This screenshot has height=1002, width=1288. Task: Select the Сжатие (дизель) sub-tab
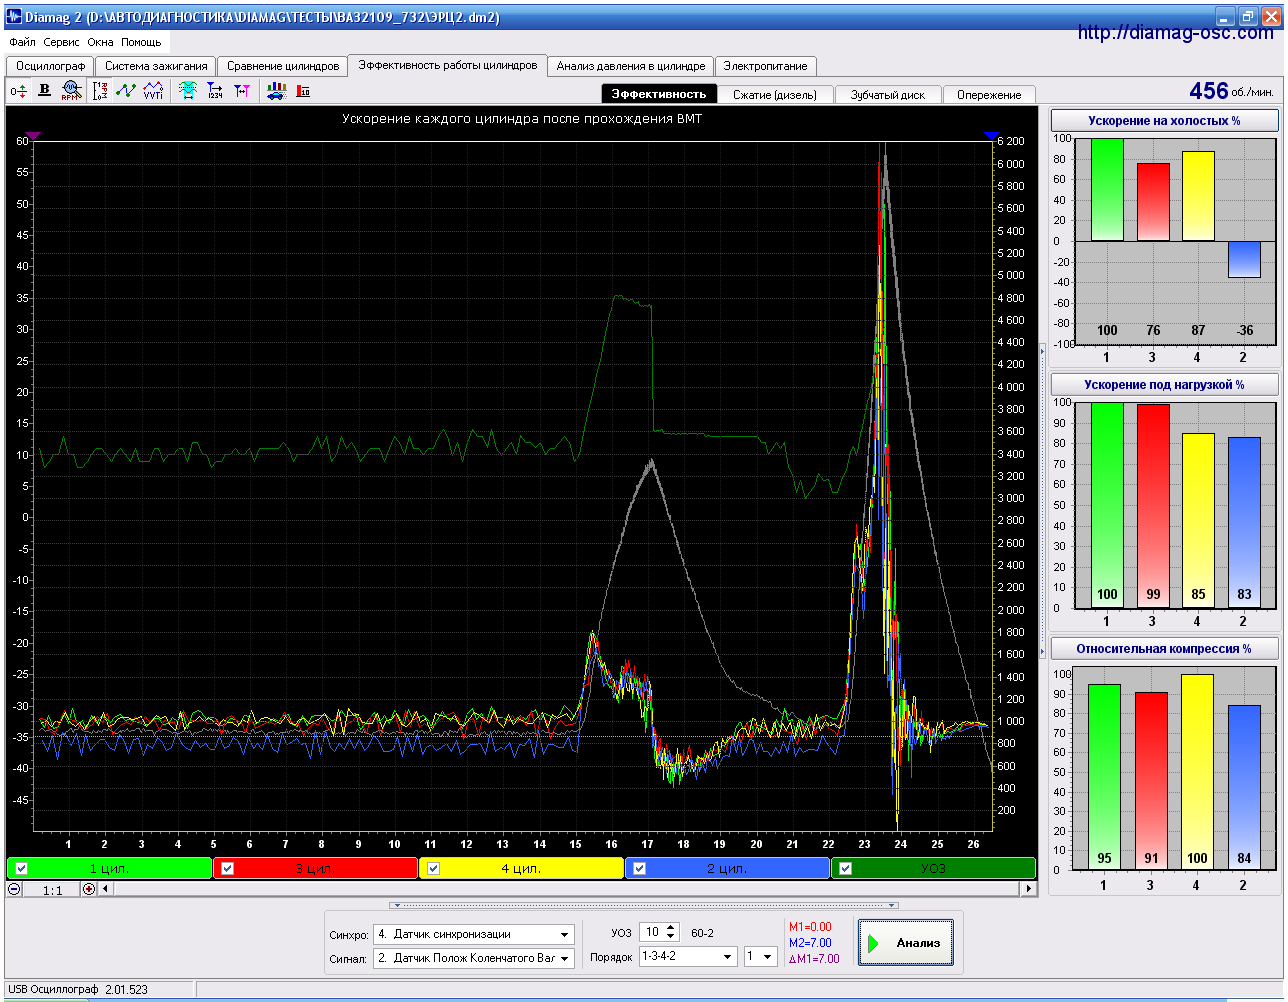click(x=775, y=95)
